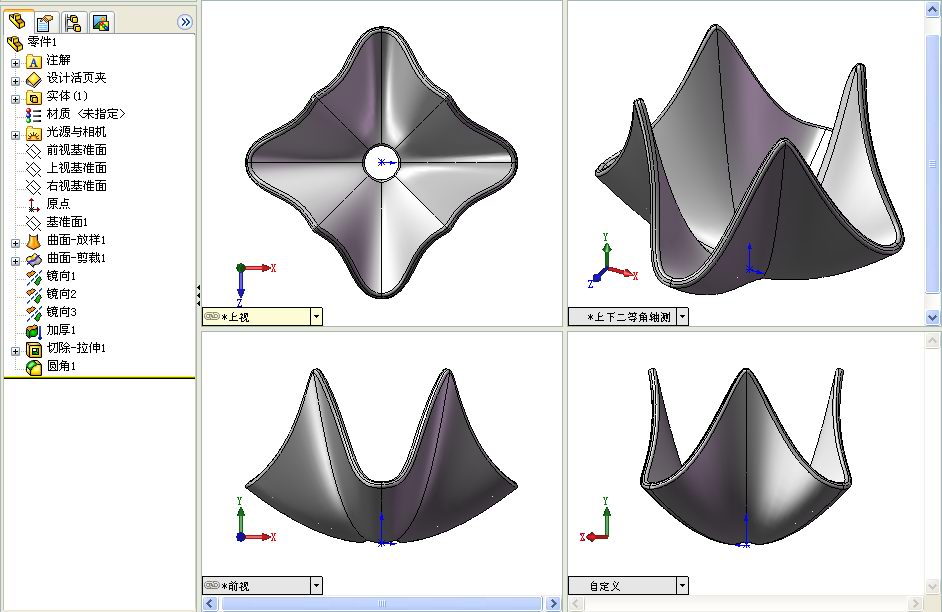Open the *上视 view orientation dropdown

(x=316, y=317)
